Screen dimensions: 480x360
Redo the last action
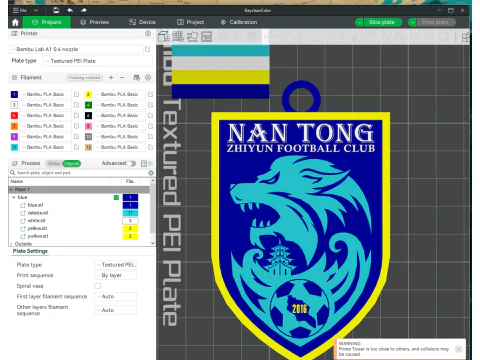(84, 10)
